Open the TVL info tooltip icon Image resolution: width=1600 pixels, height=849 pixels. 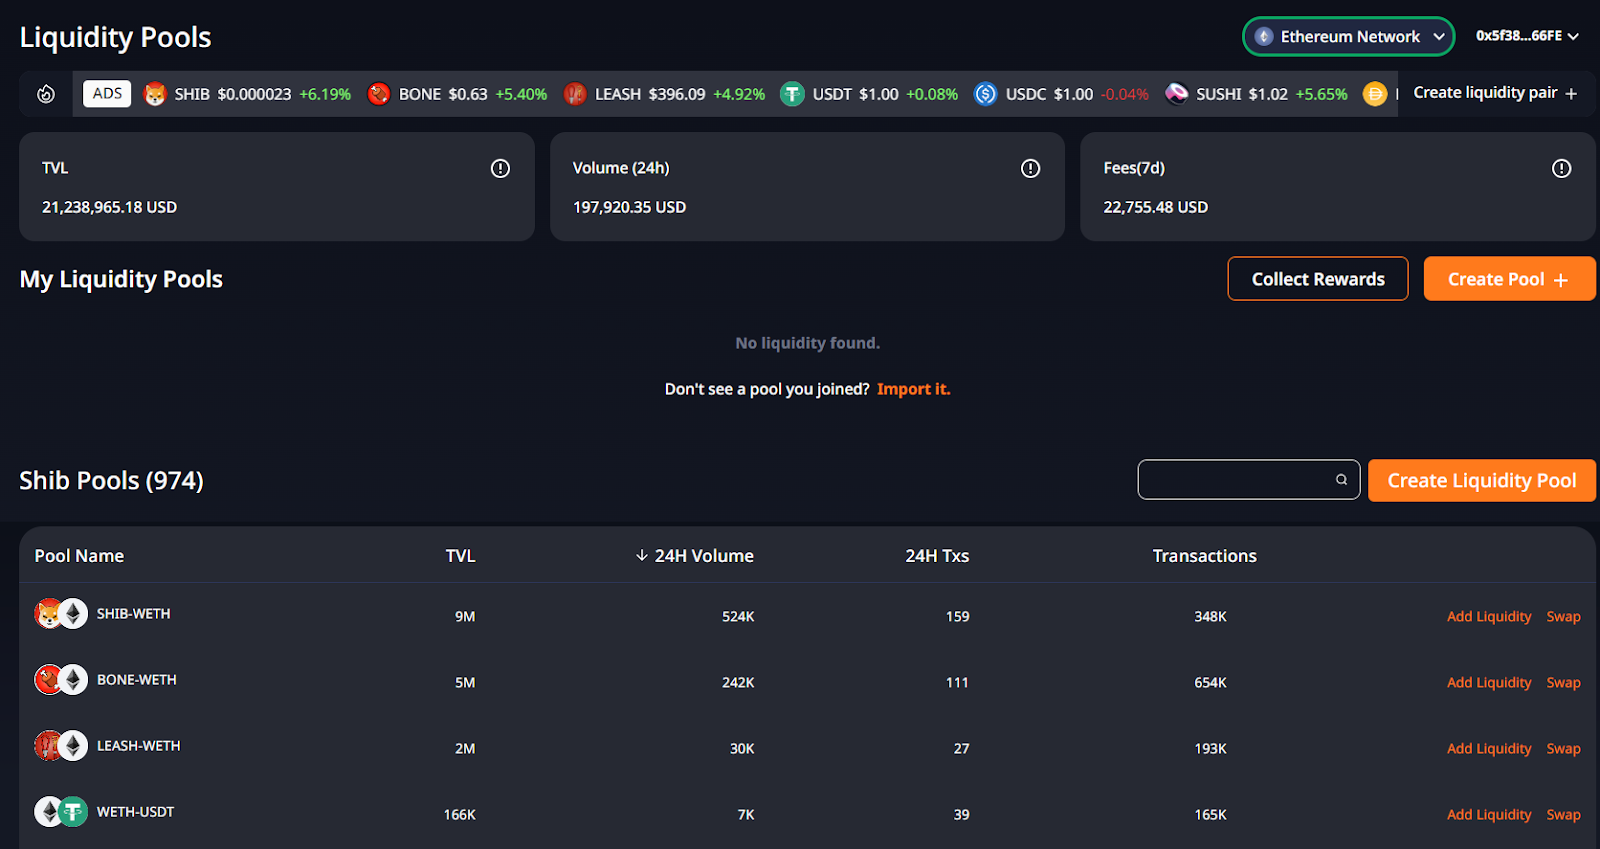click(500, 168)
